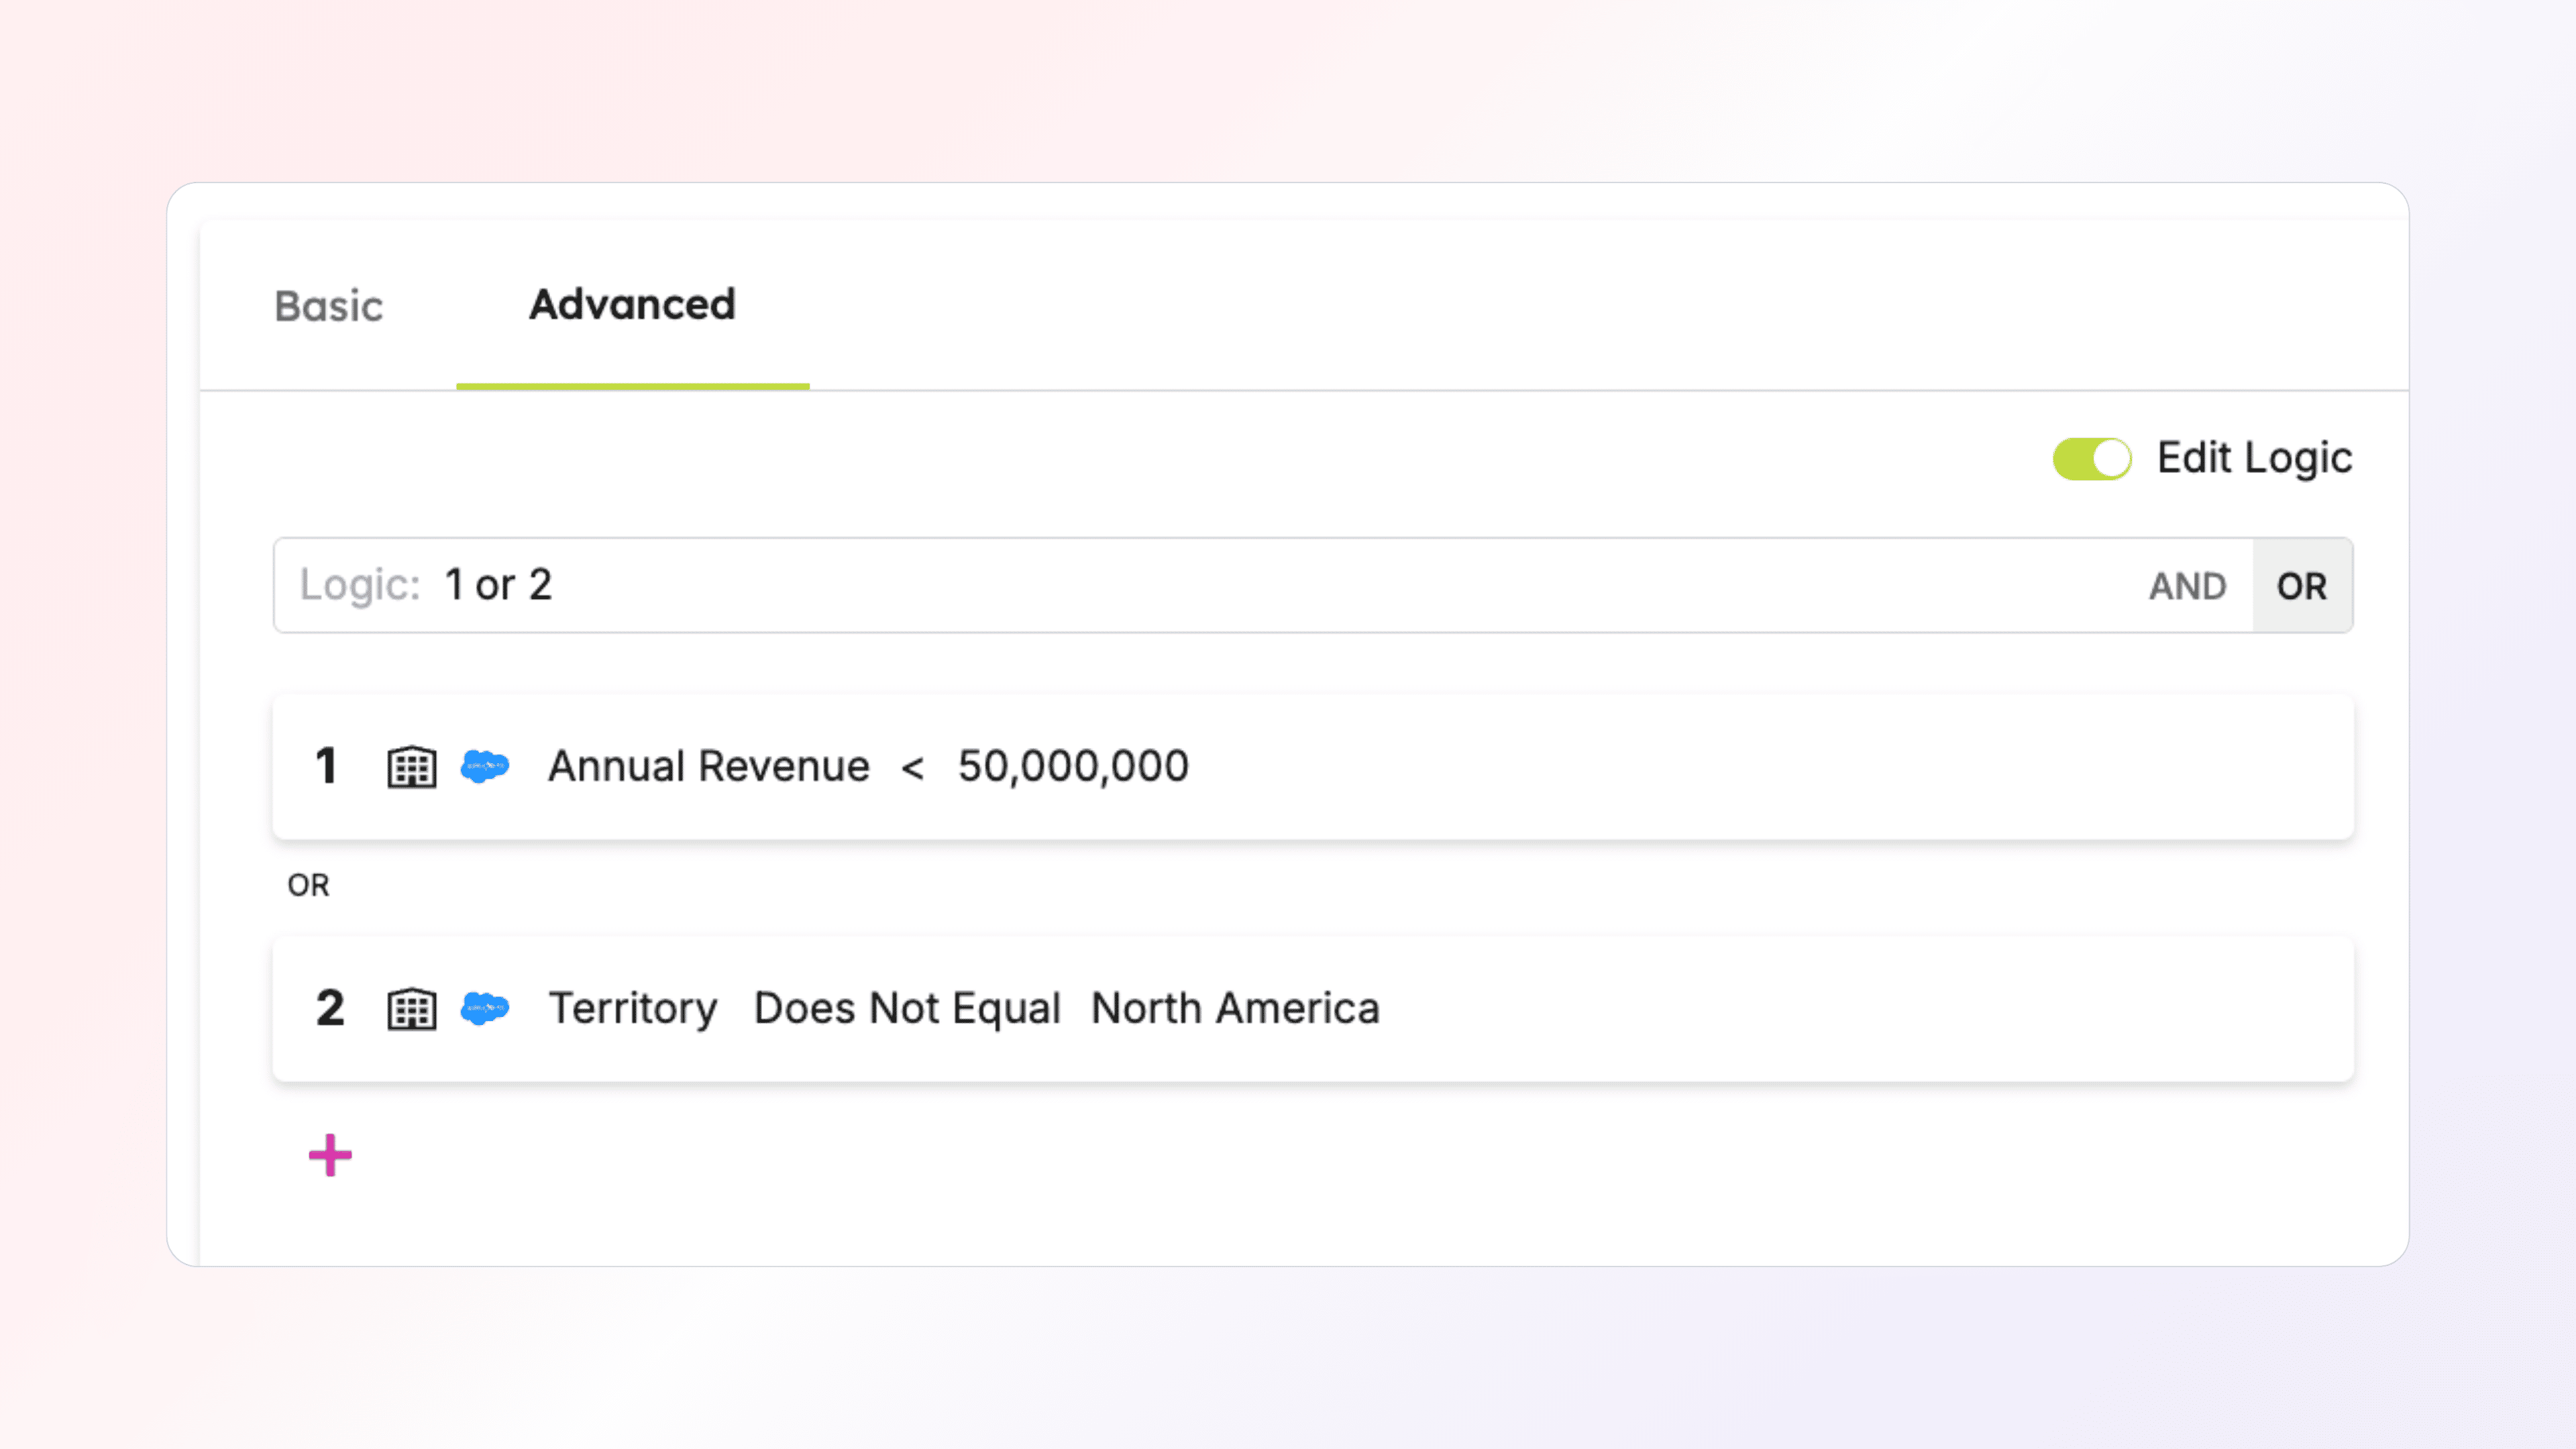Click into the Logic expression field
This screenshot has width=2576, height=1449.
point(1200,585)
